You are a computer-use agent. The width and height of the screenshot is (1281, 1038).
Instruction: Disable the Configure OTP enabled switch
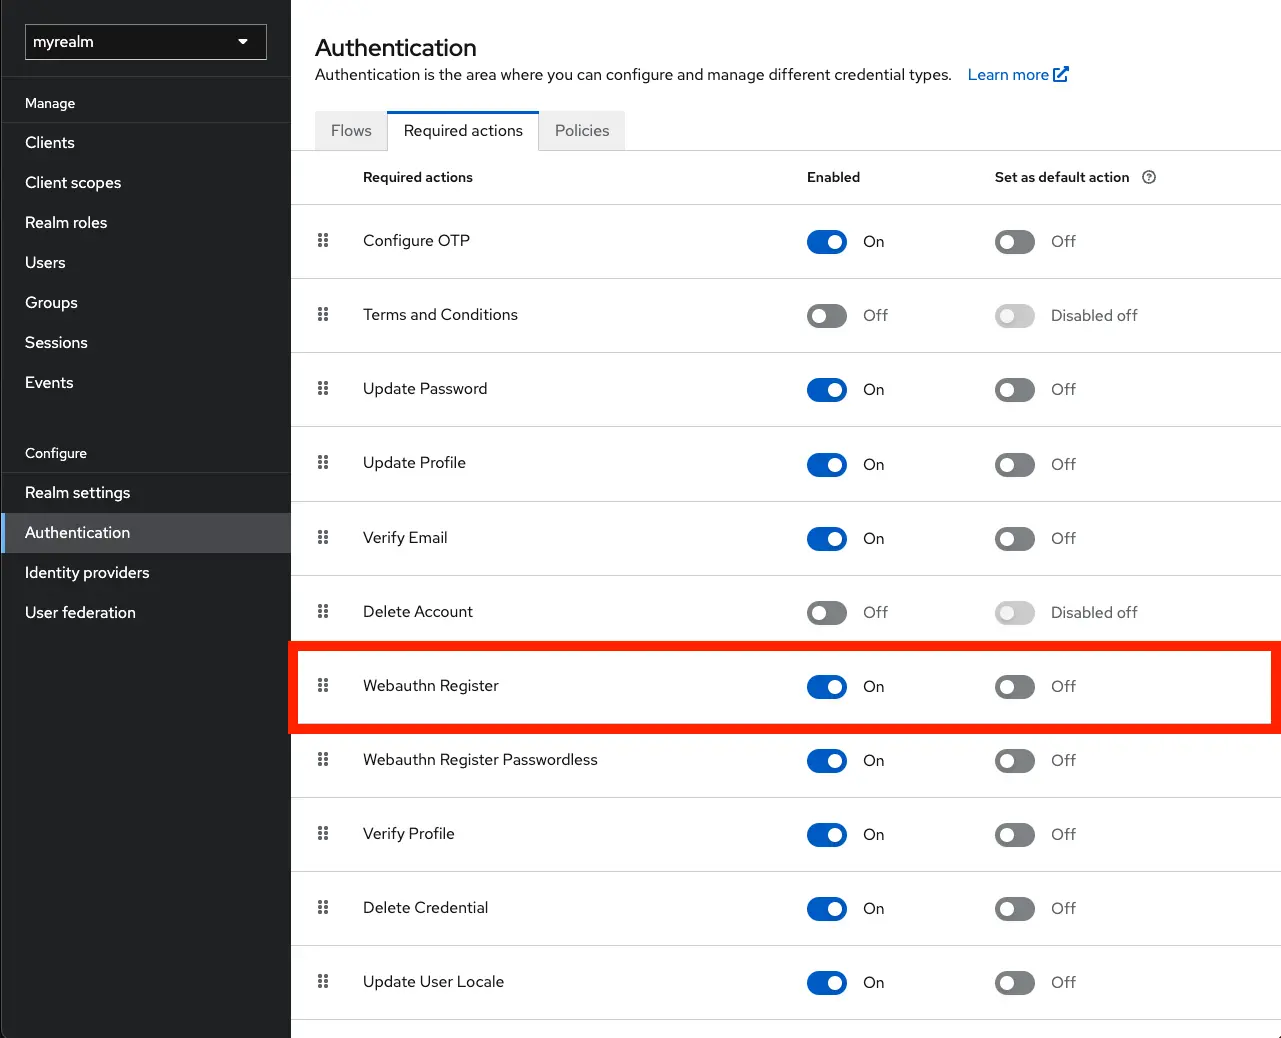(x=827, y=241)
